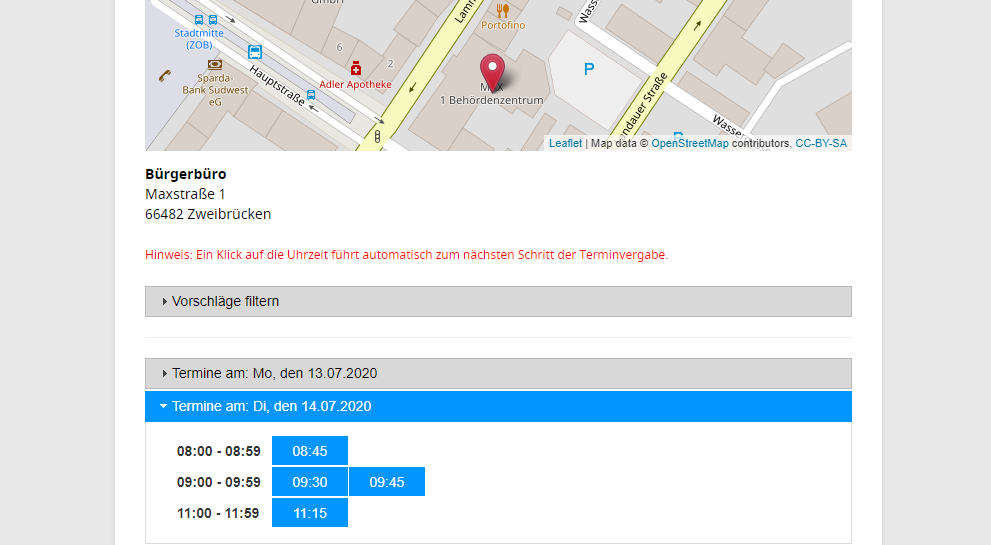Image resolution: width=991 pixels, height=545 pixels.
Task: Choose the 09:30 time slot
Action: [310, 482]
